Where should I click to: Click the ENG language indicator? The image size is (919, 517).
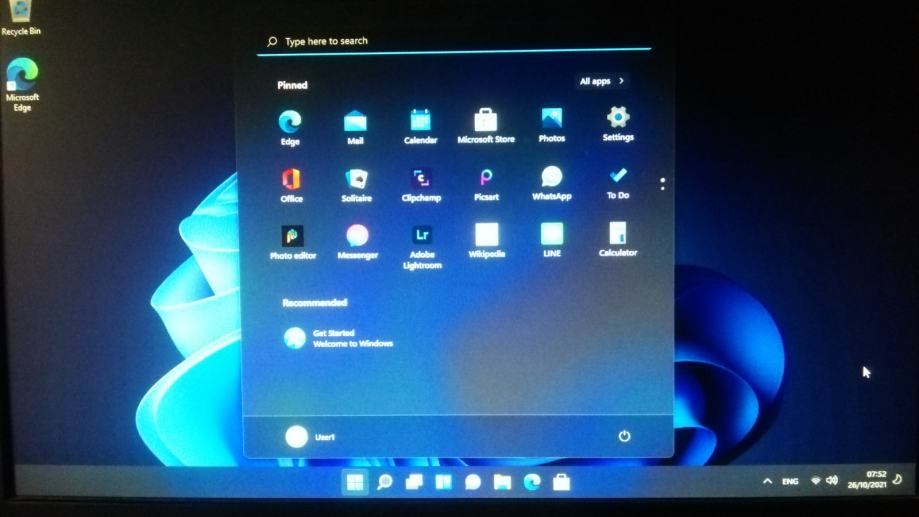coord(790,481)
